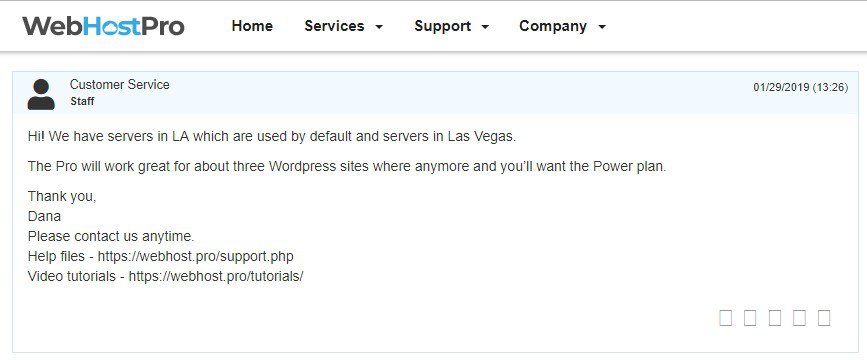This screenshot has width=867, height=360.
Task: Select the second rating box
Action: [x=750, y=318]
